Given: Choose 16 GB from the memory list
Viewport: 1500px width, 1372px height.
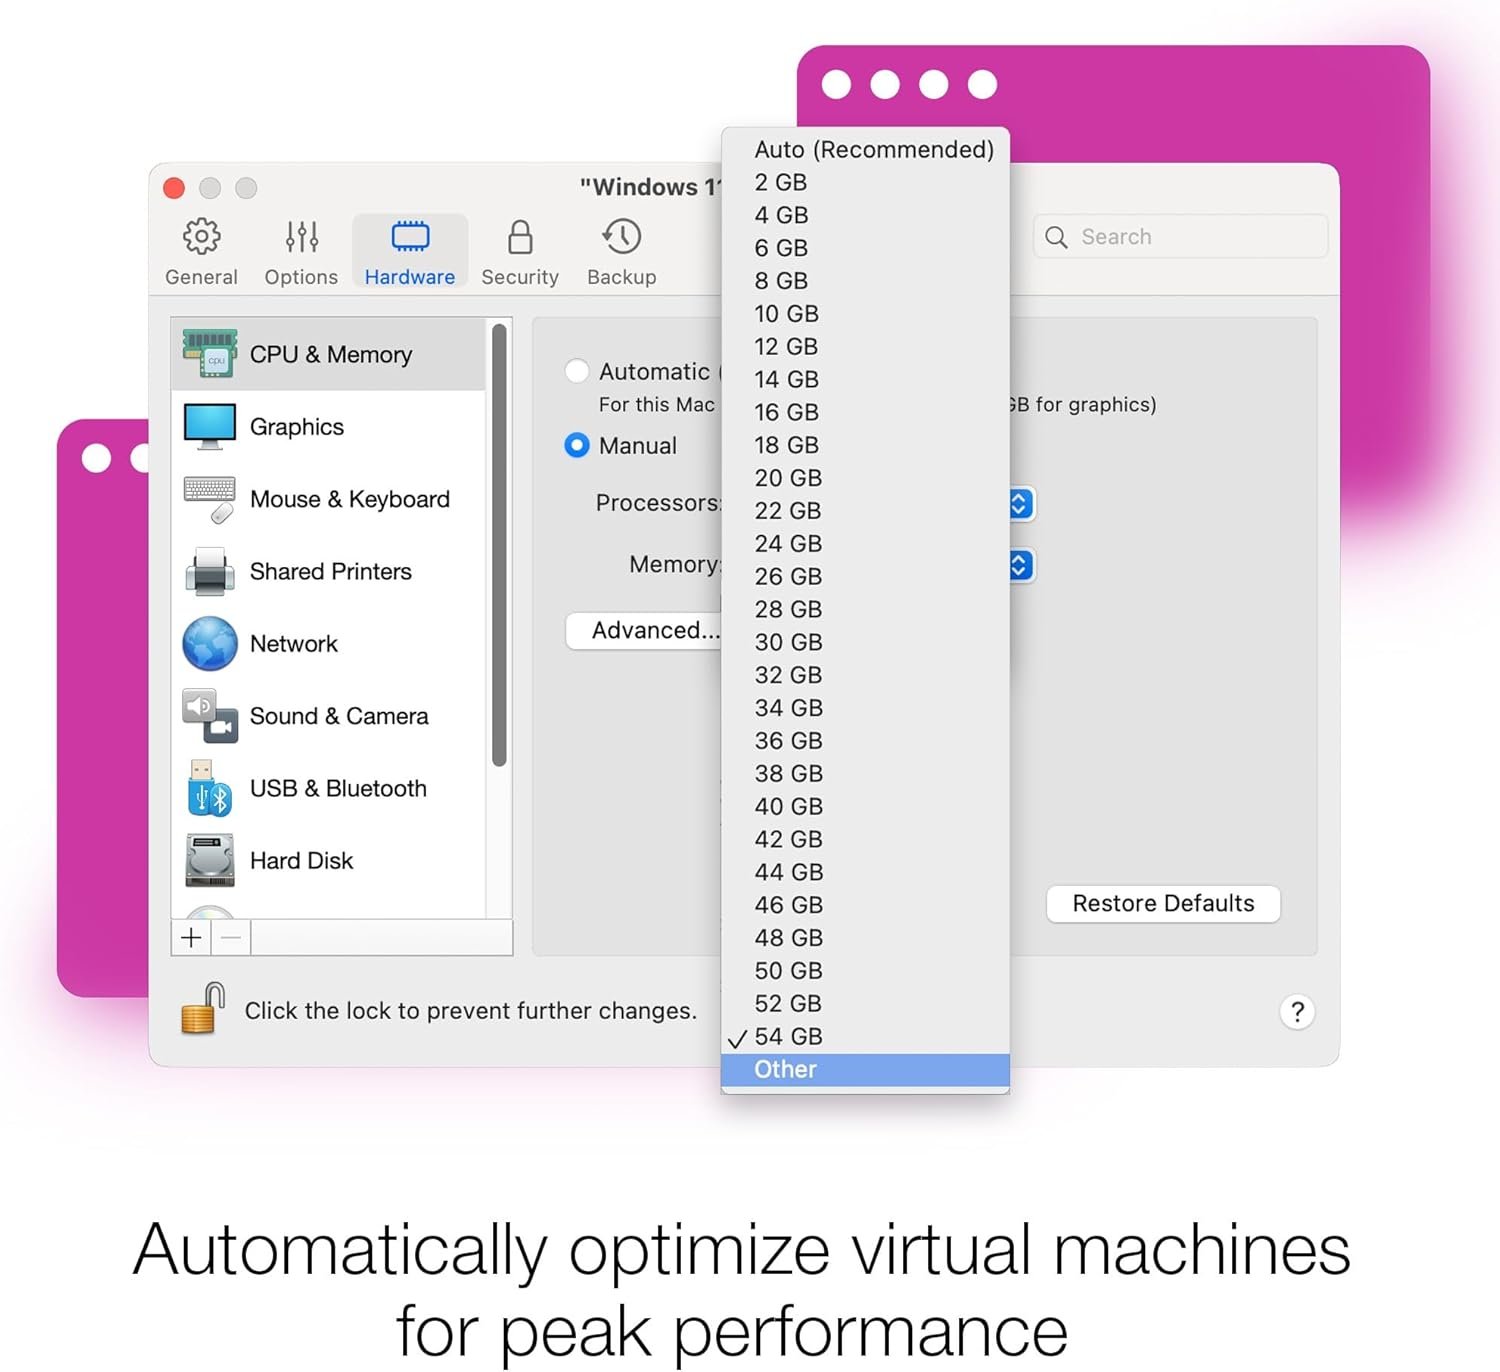Looking at the screenshot, I should 786,412.
